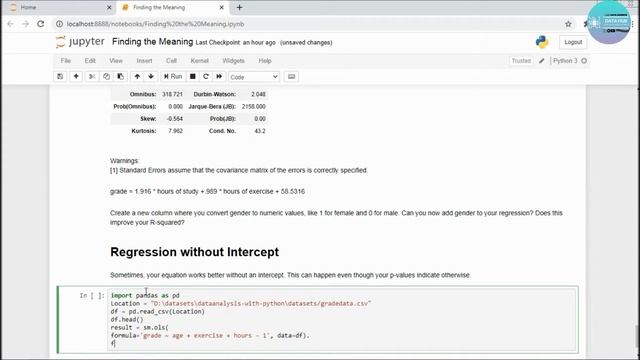The image size is (640, 360).
Task: Save the notebook with the floppy icon
Action: click(x=60, y=77)
